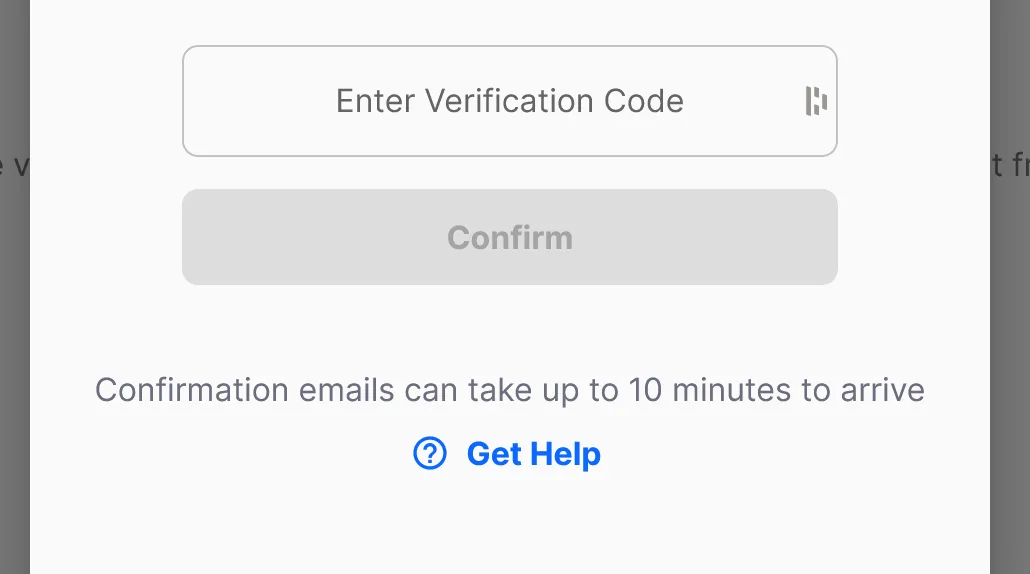The image size is (1030, 574).
Task: Click the word 'Confirmation' in the notice
Action: coord(192,390)
